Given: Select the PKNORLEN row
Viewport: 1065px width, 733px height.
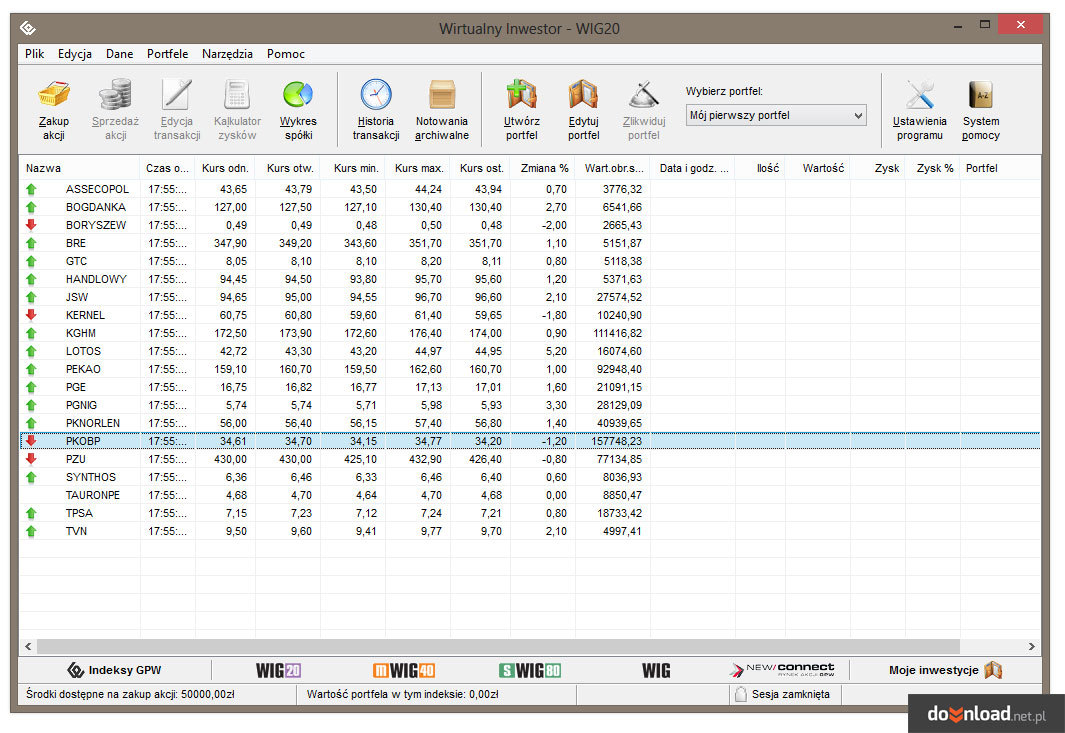Looking at the screenshot, I should [x=530, y=423].
